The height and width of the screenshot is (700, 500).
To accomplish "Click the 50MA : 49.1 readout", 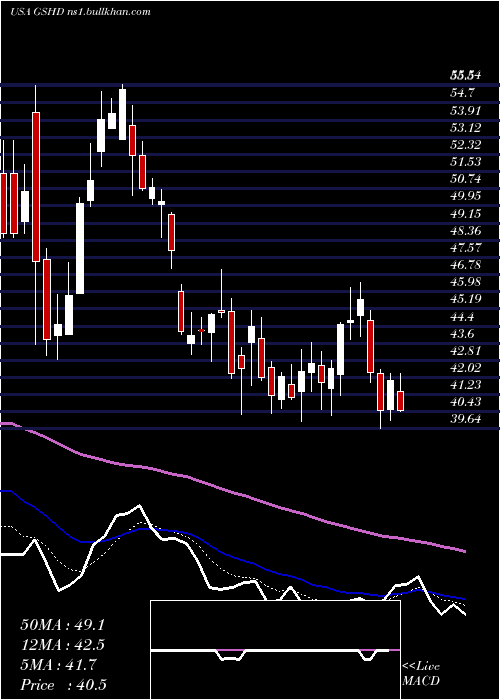I will coord(62,625).
